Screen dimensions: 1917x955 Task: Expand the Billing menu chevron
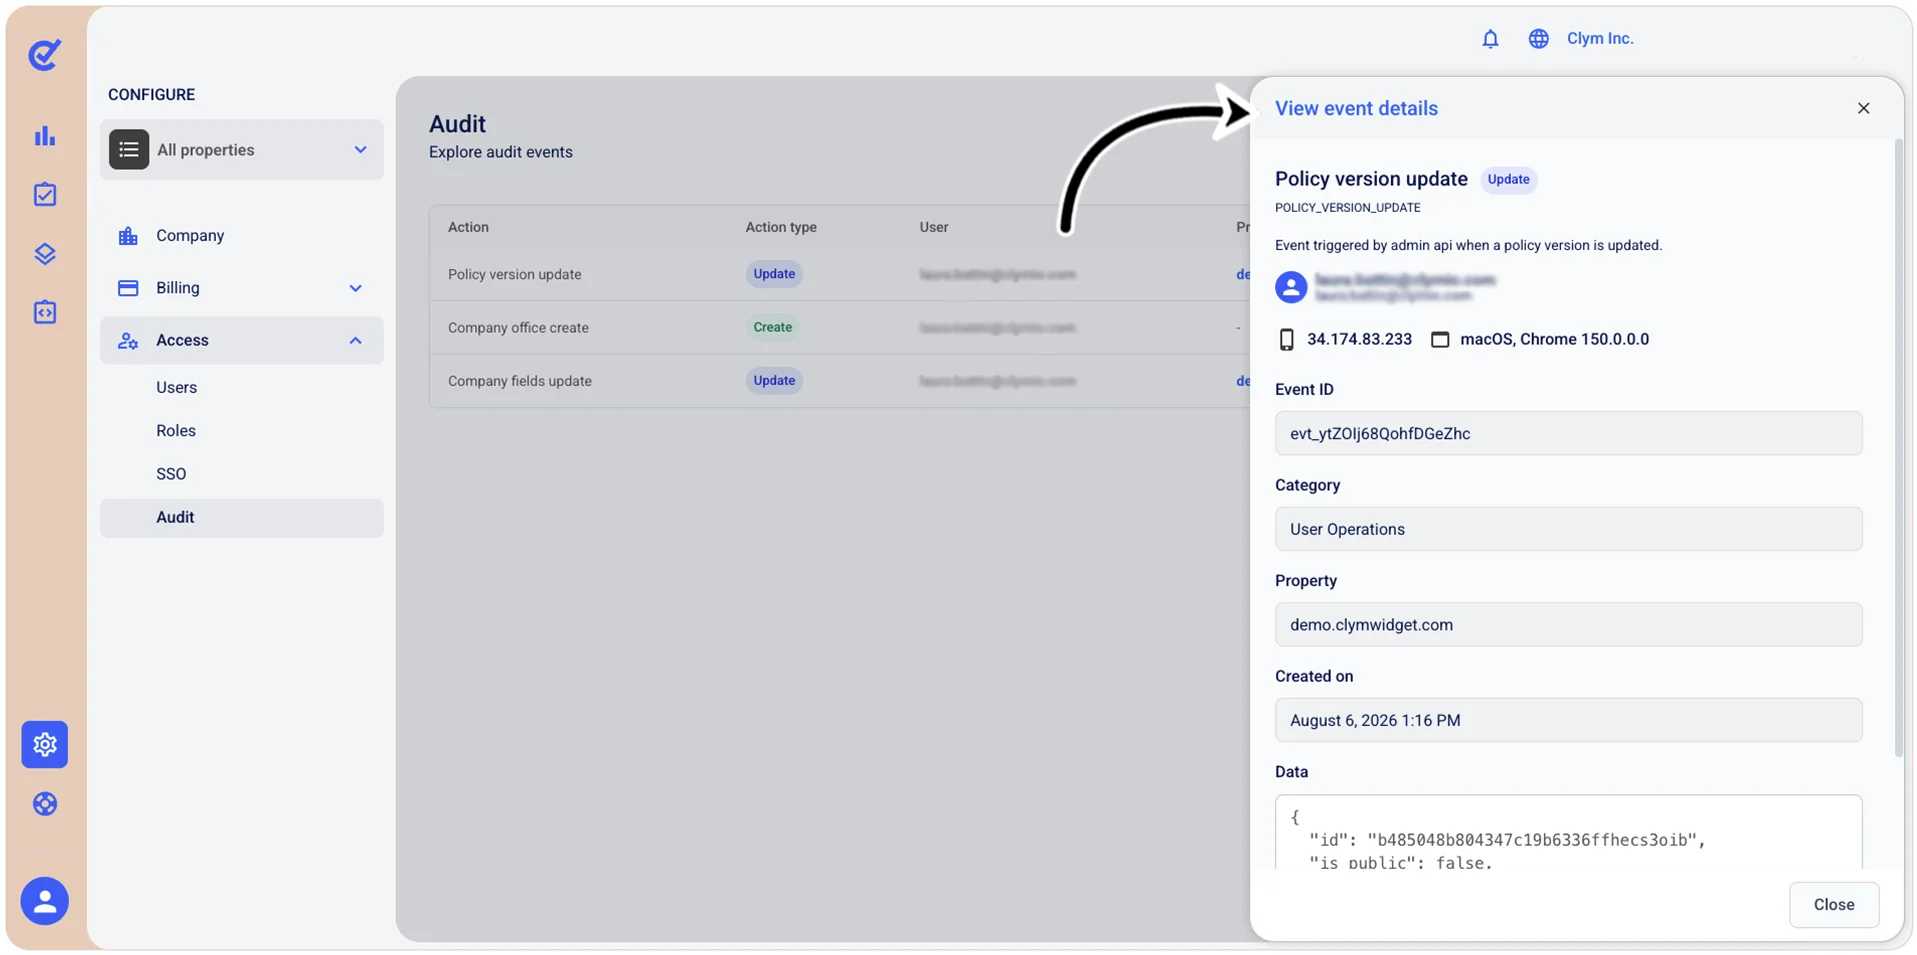(x=355, y=288)
